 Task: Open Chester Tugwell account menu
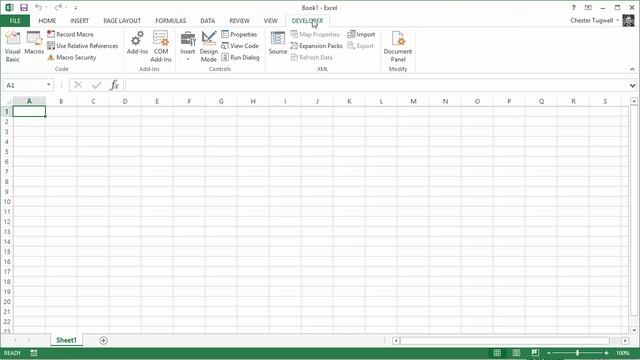[x=595, y=20]
